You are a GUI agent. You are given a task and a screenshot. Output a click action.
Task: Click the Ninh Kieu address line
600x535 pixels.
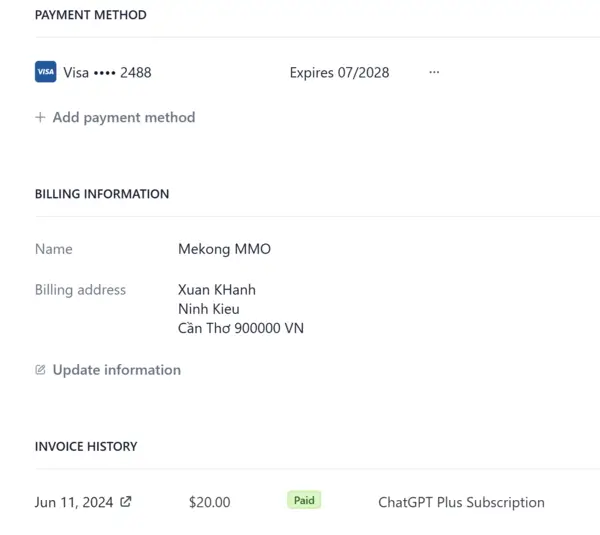coord(209,309)
